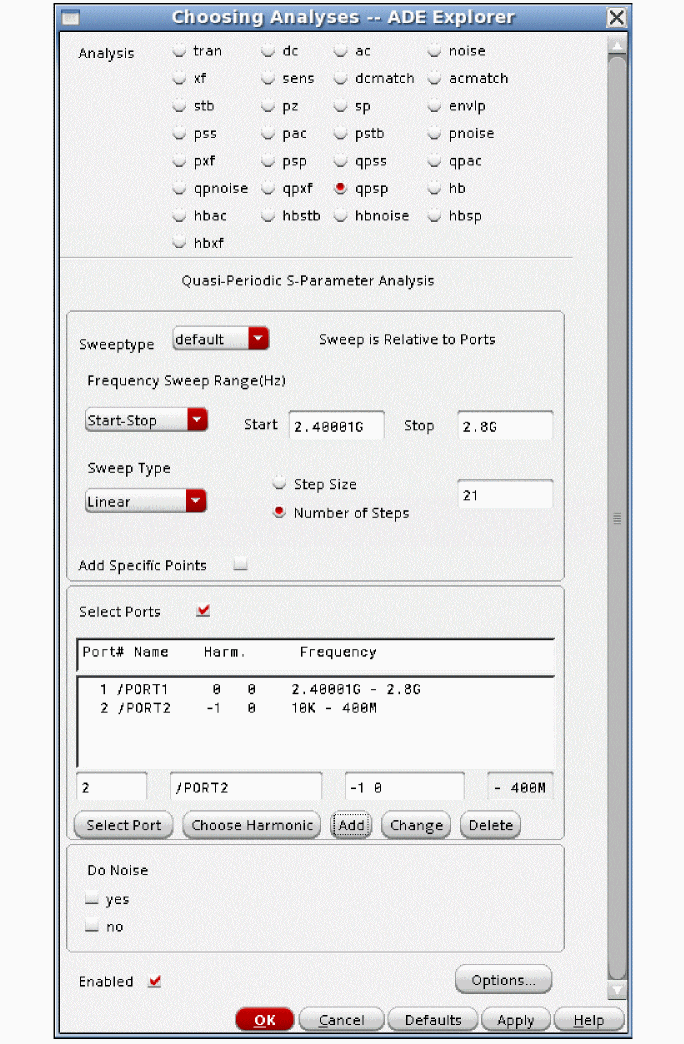Choose hbac analysis option
Image resolution: width=684 pixels, height=1044 pixels.
point(179,216)
